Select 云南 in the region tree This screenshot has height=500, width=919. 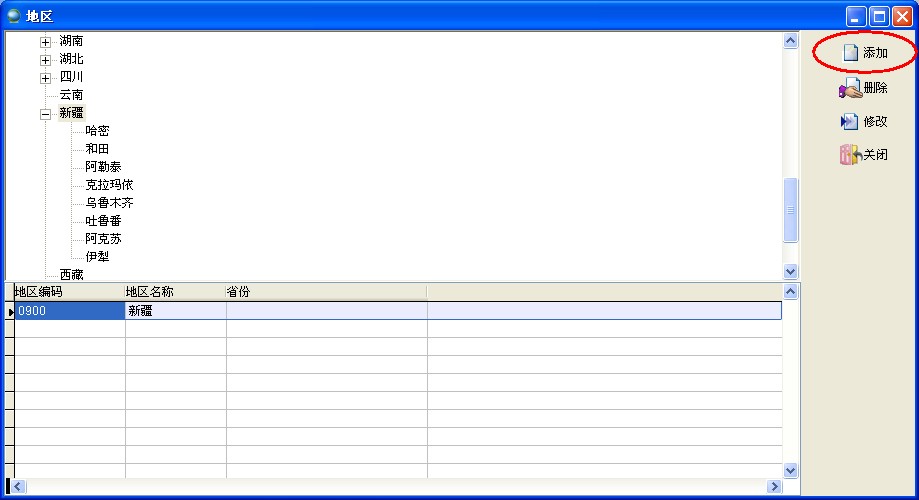[x=71, y=95]
